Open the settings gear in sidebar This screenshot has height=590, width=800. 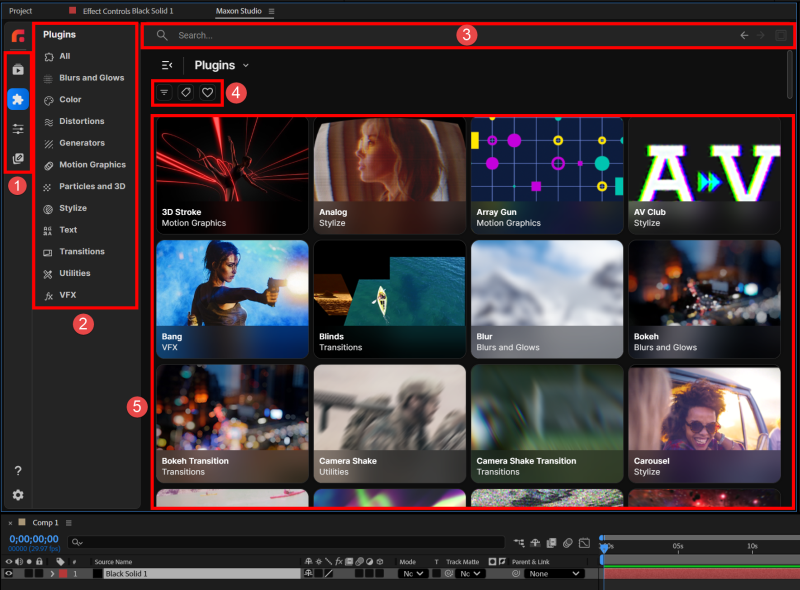[17, 495]
